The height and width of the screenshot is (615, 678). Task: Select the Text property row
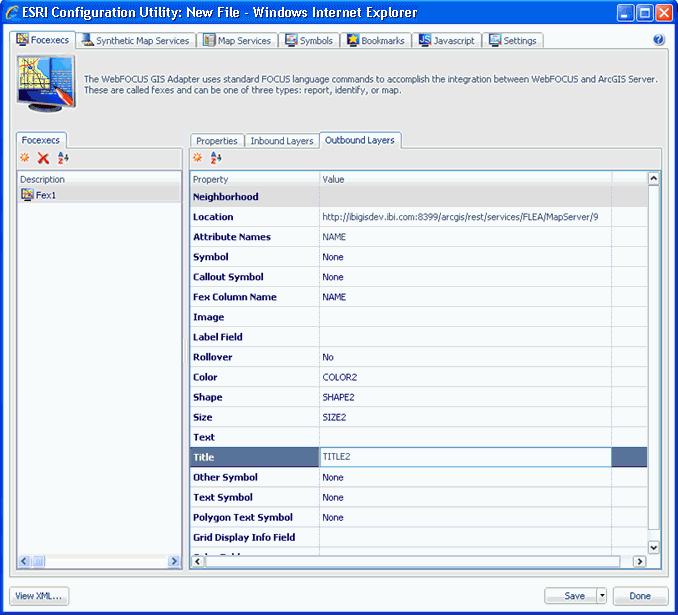coord(418,437)
